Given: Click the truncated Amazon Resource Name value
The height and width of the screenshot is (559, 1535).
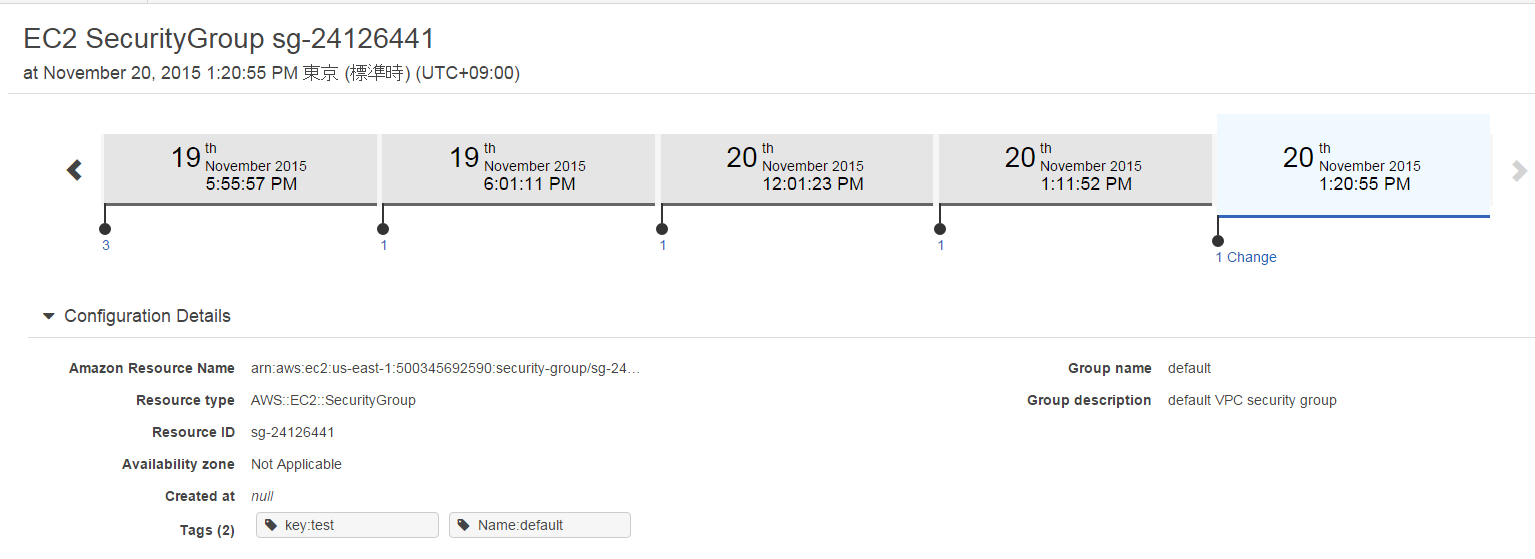Looking at the screenshot, I should point(445,368).
